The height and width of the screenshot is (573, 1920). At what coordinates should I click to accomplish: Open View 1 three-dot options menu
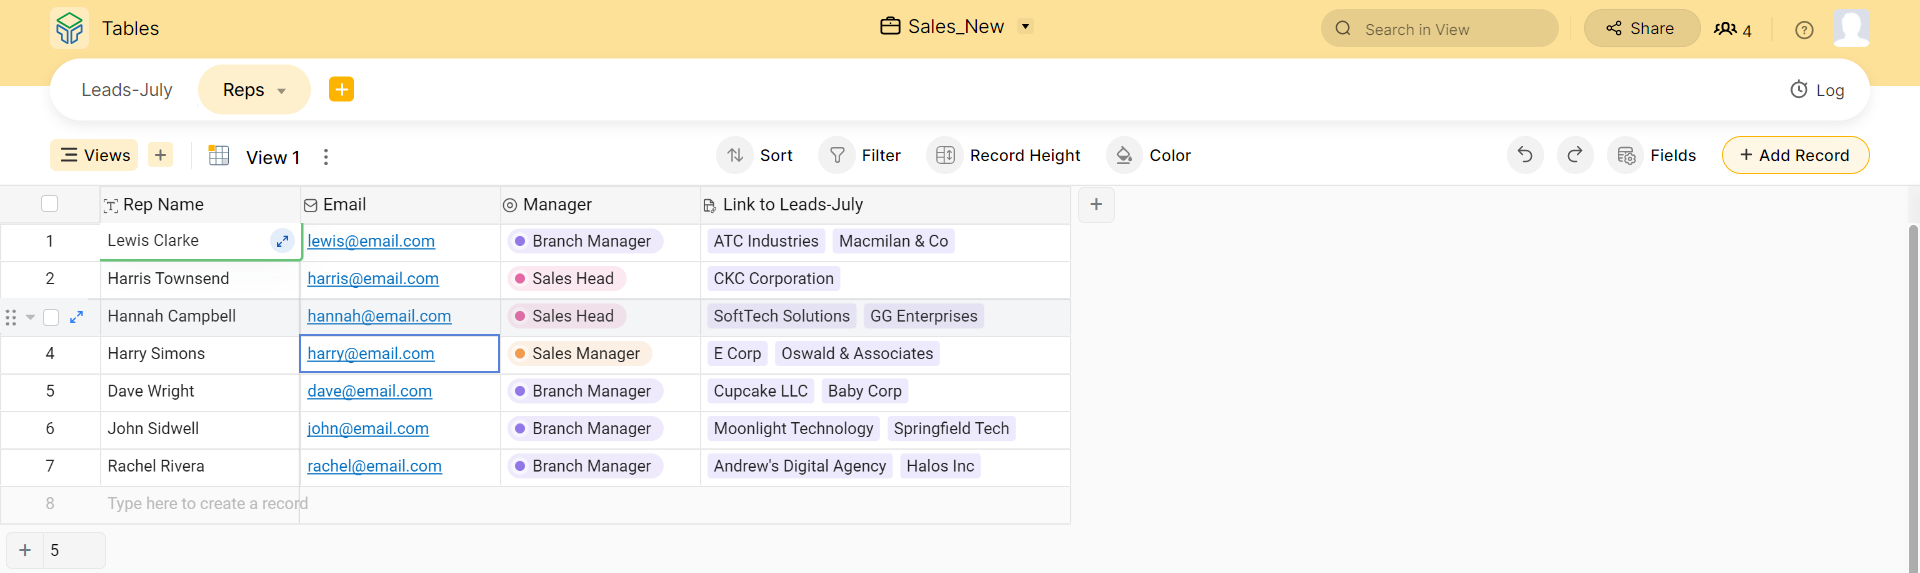point(326,157)
